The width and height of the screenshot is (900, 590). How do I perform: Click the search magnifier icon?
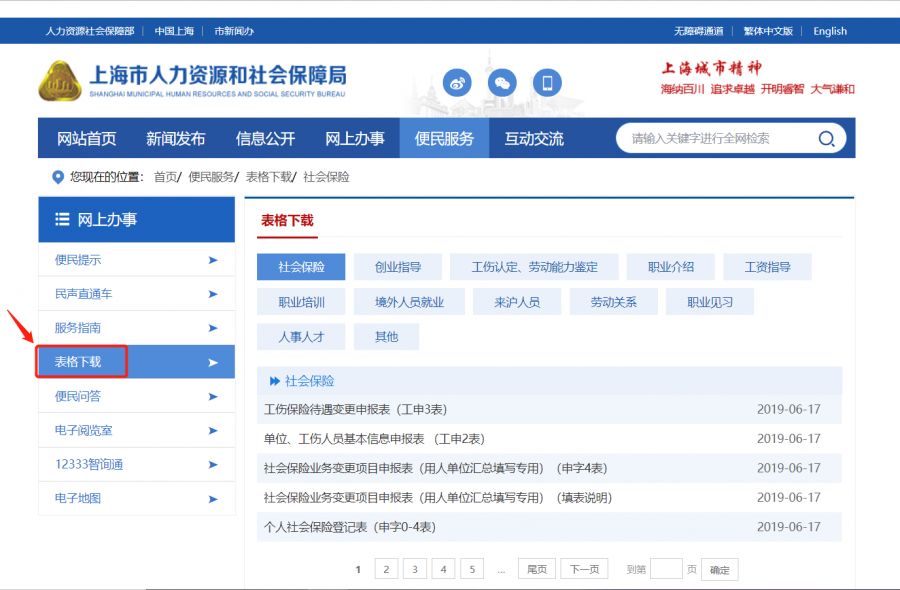pyautogui.click(x=827, y=139)
